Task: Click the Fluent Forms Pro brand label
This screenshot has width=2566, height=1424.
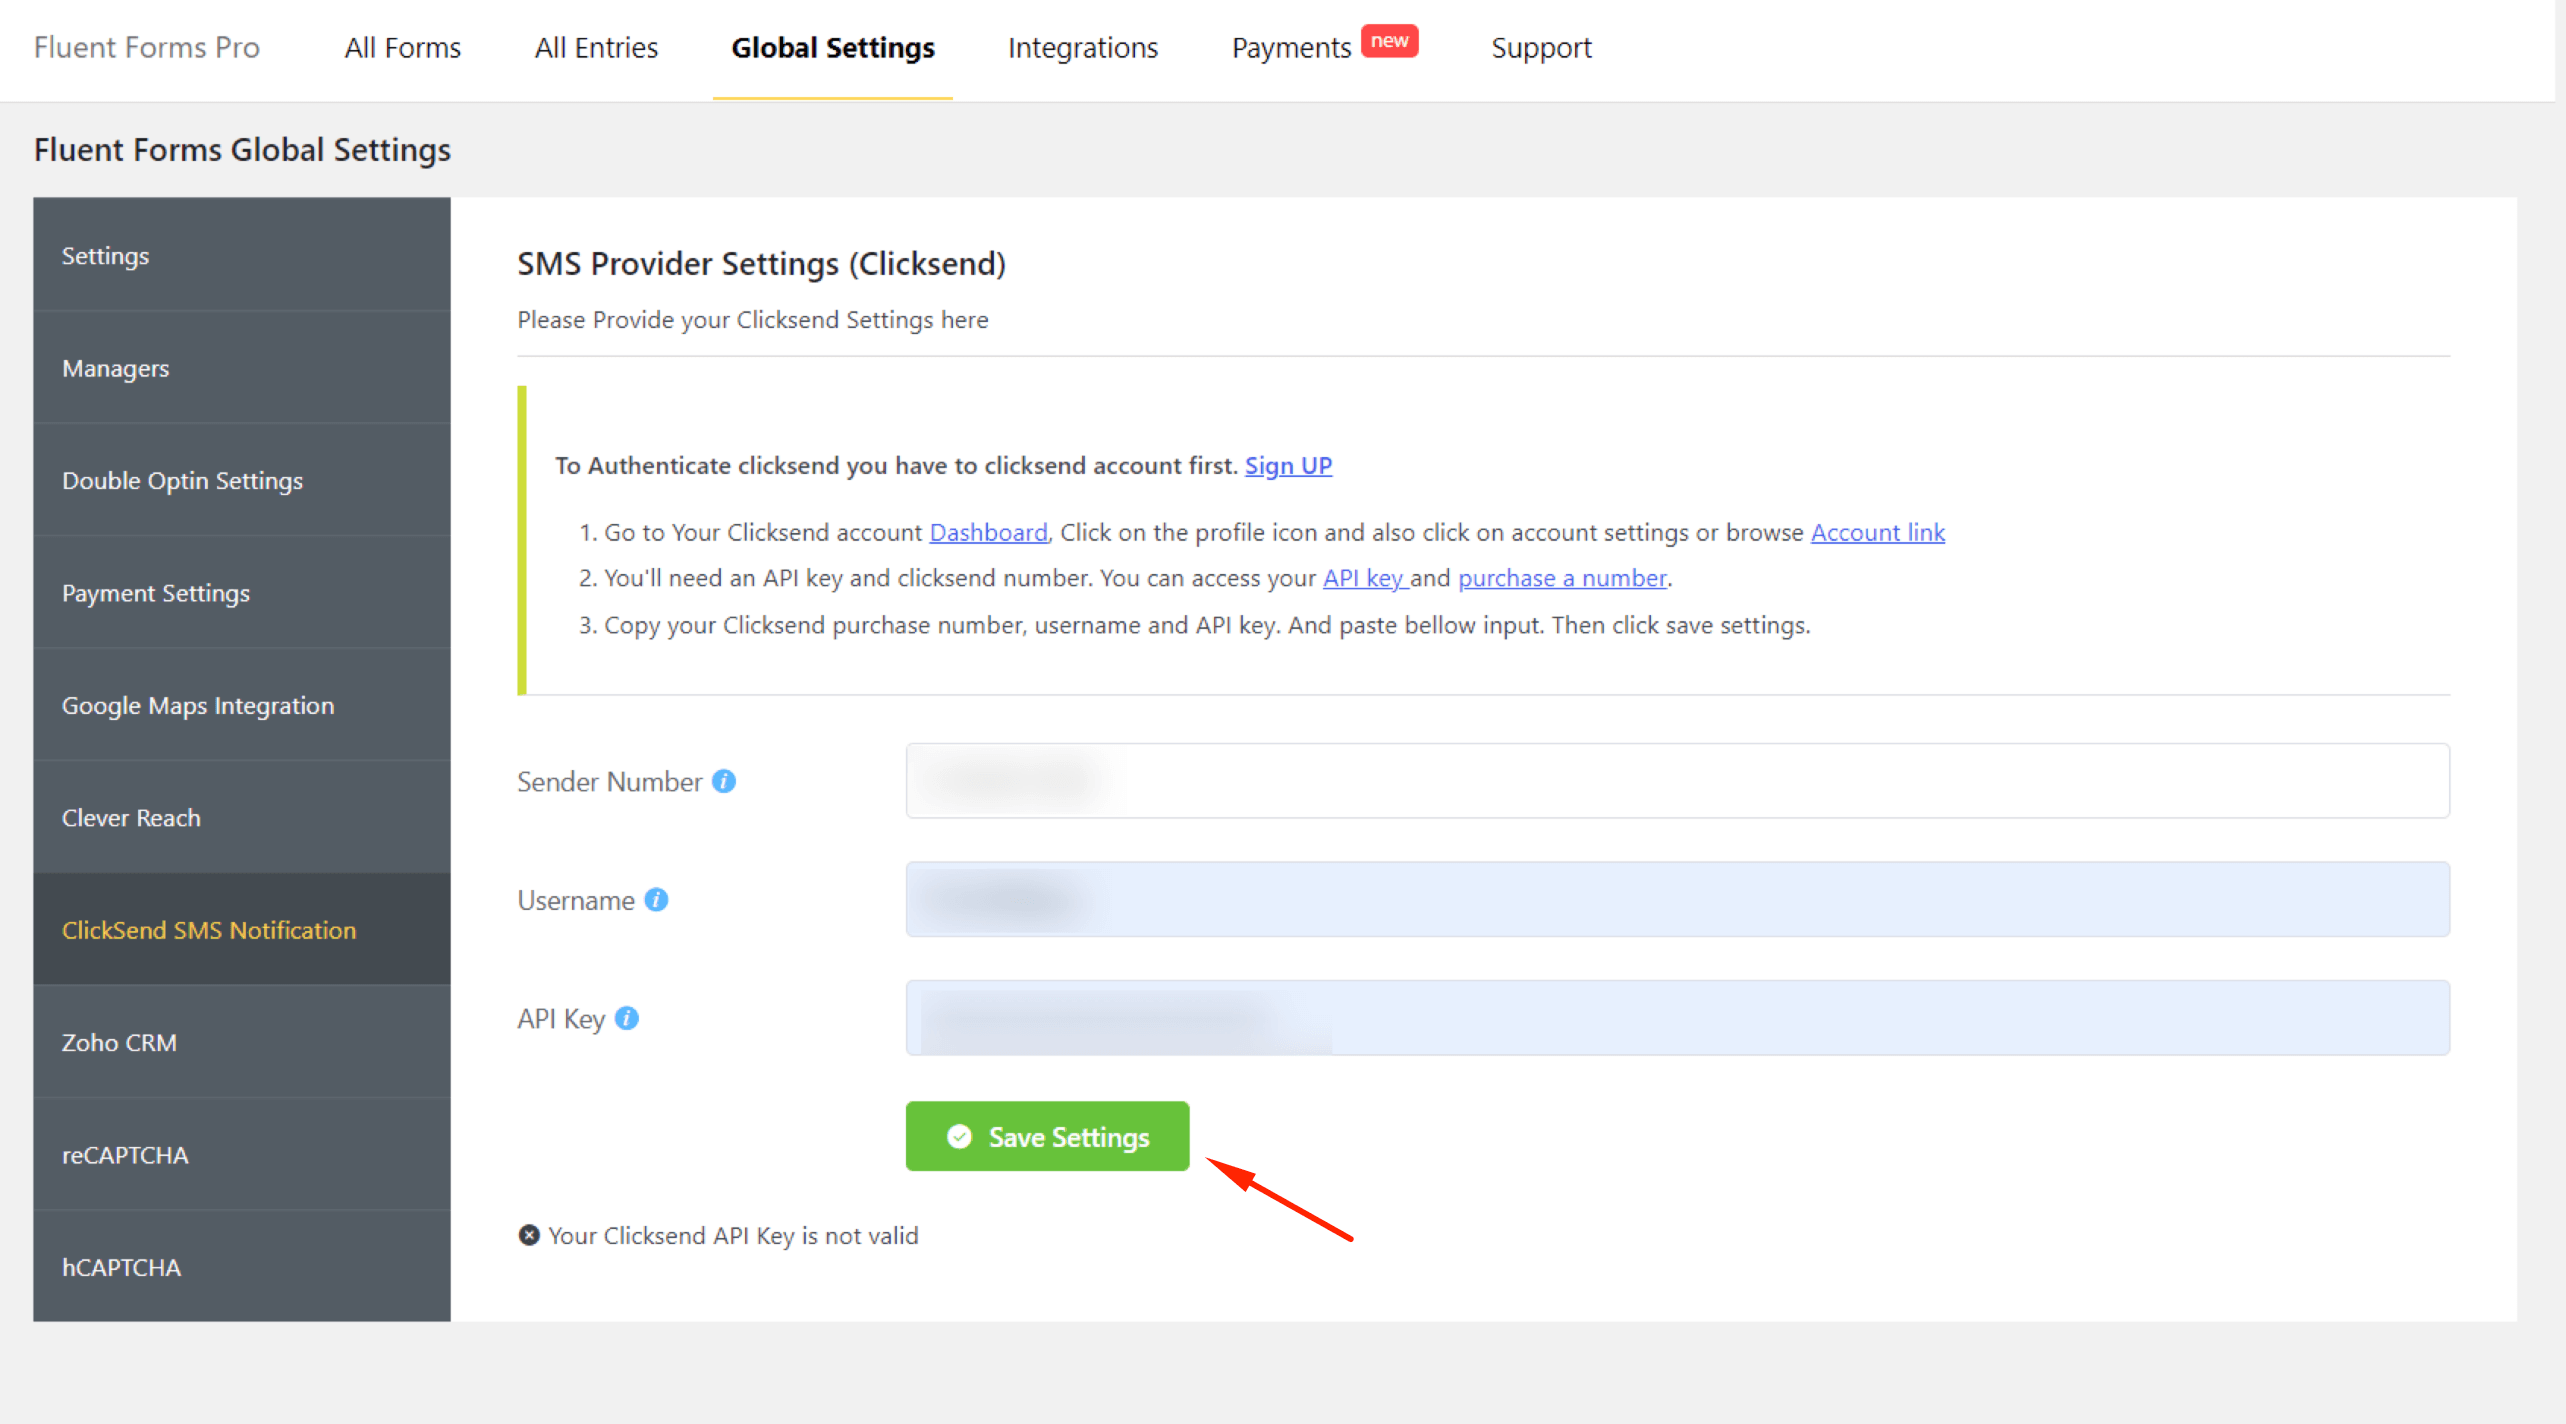Action: [x=146, y=48]
